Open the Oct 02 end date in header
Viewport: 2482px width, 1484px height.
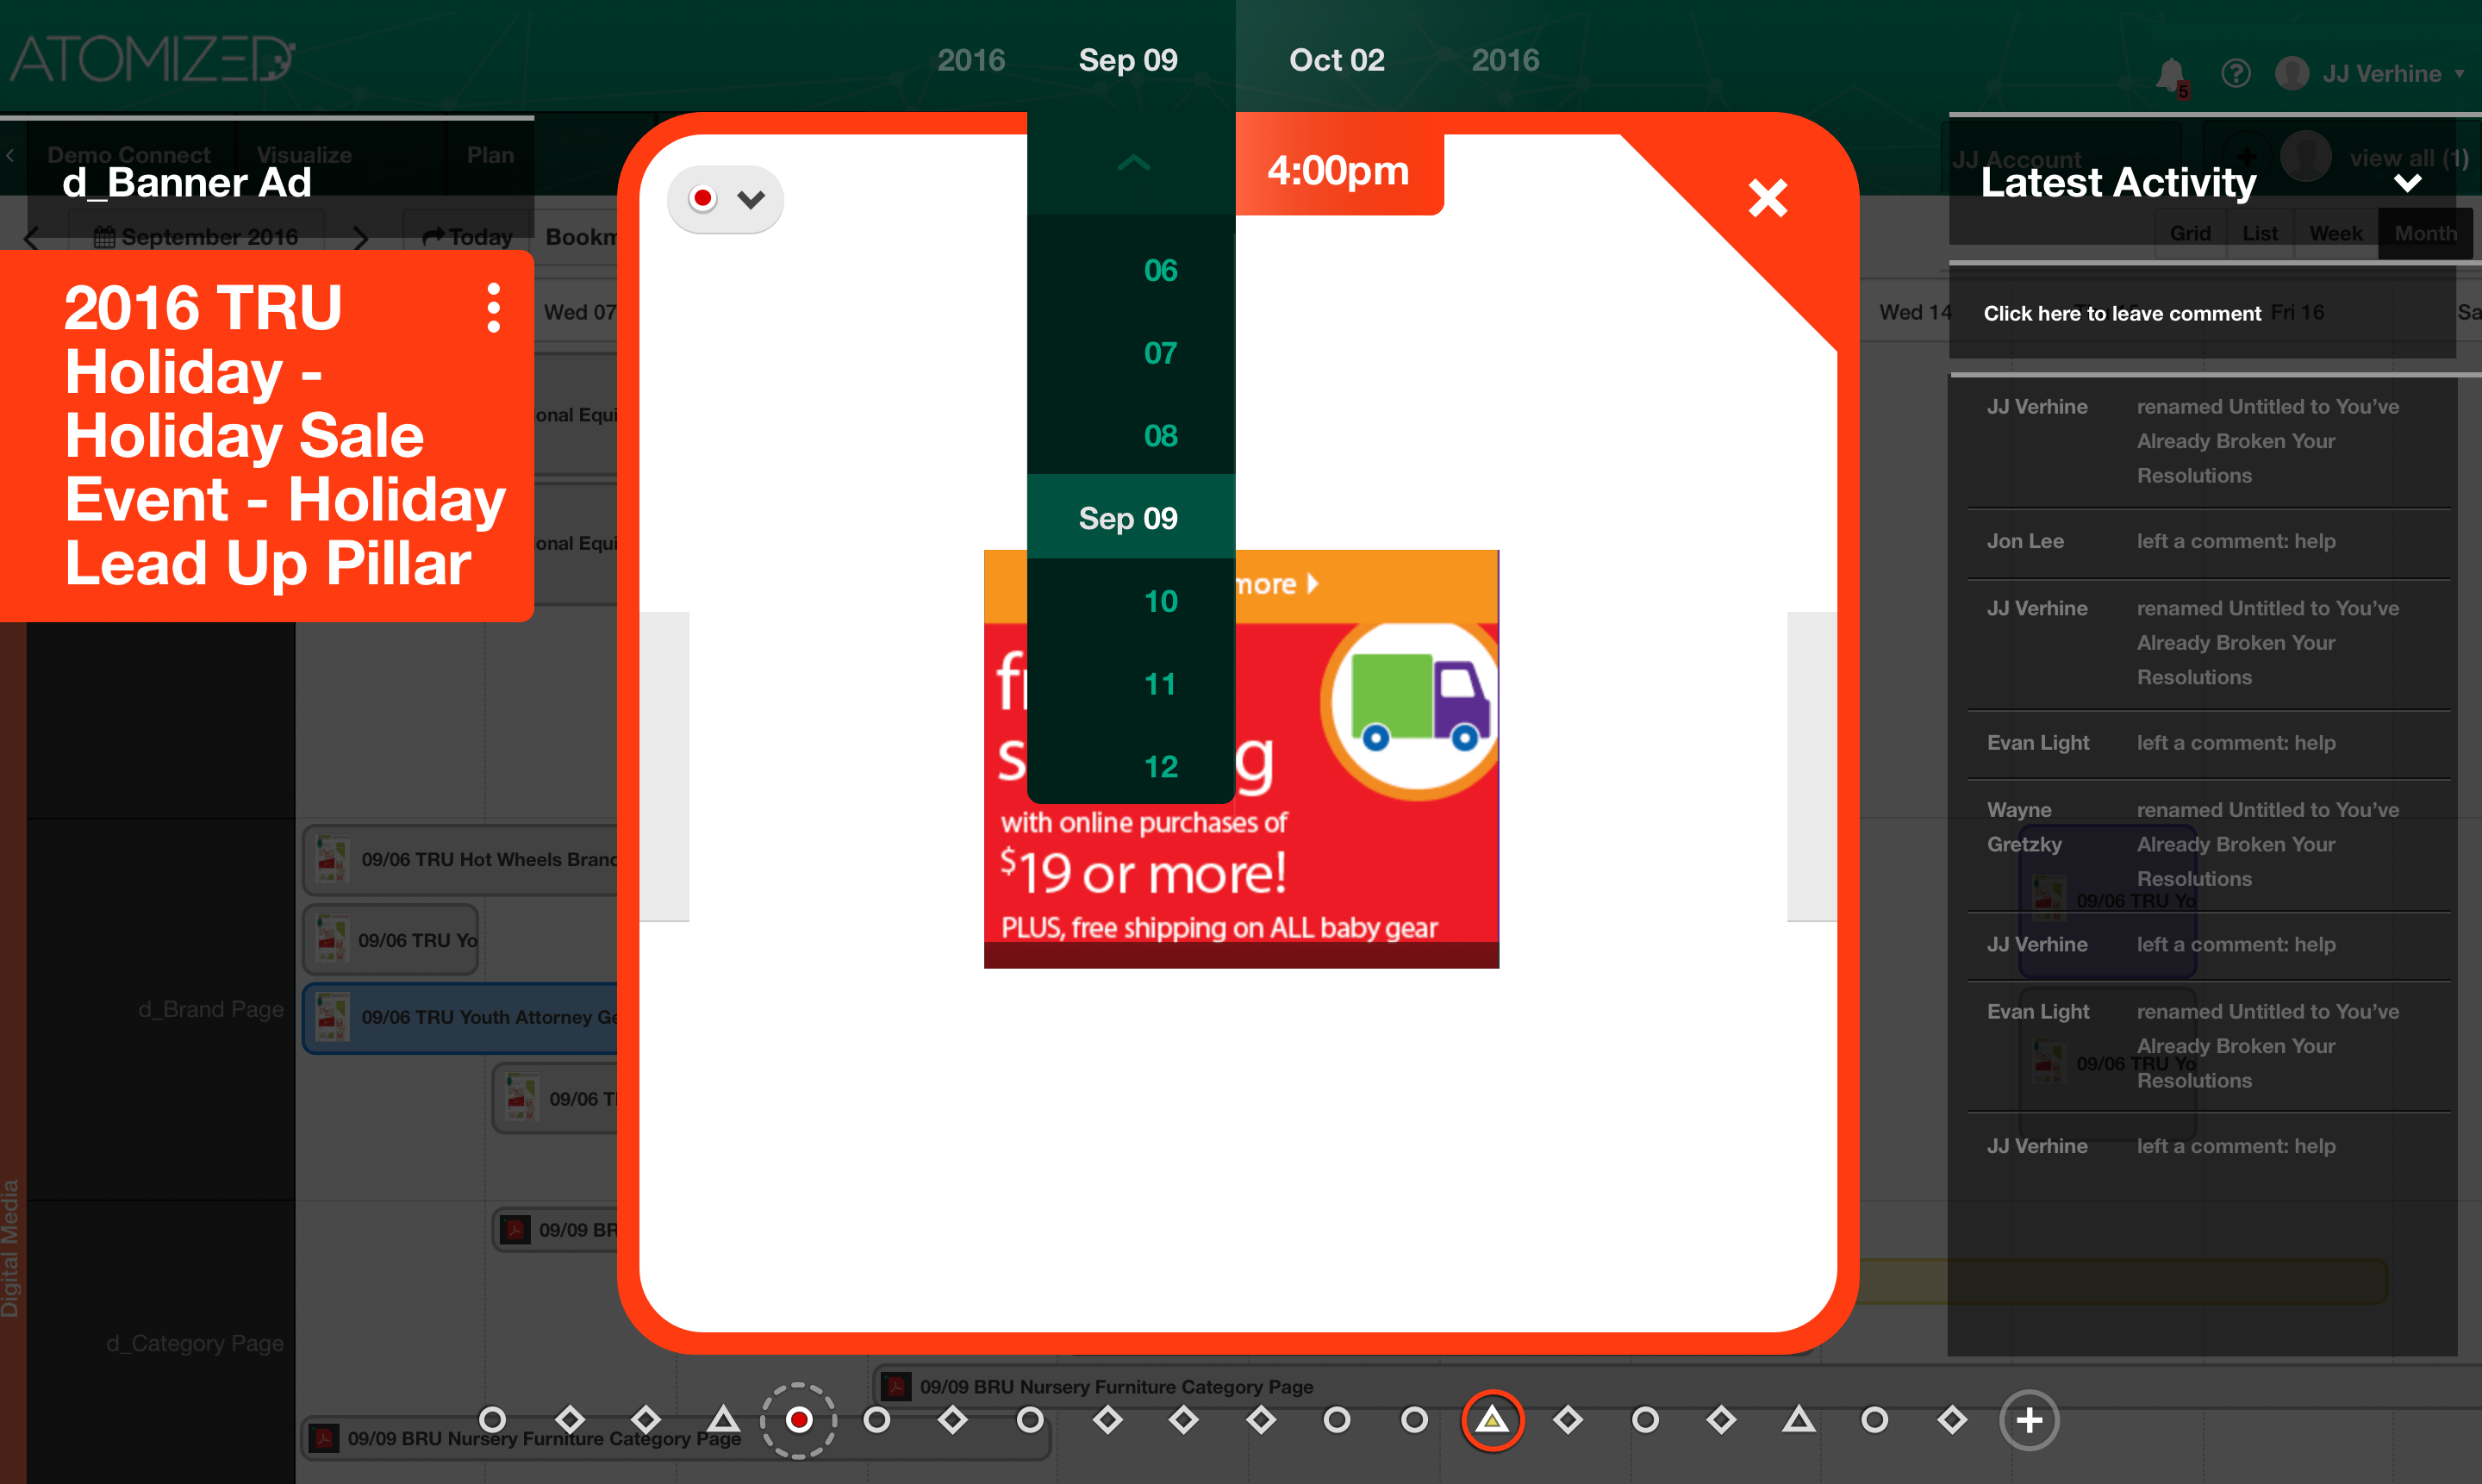[x=1336, y=60]
